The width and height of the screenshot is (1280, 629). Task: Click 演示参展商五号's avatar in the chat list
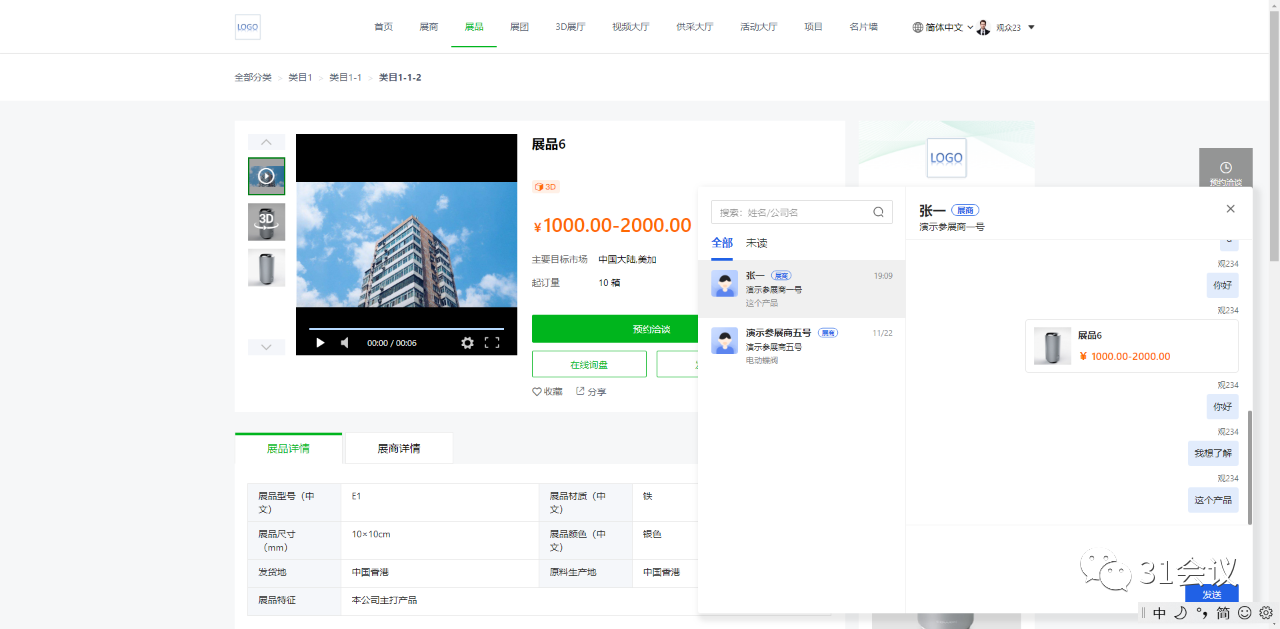(x=725, y=340)
